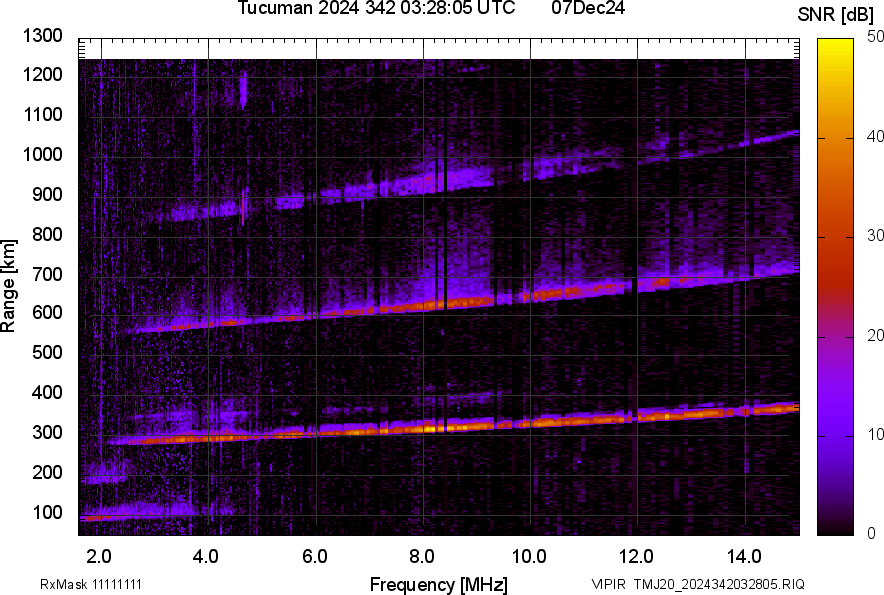Click the 8.0 frequency tick label

pyautogui.click(x=422, y=557)
